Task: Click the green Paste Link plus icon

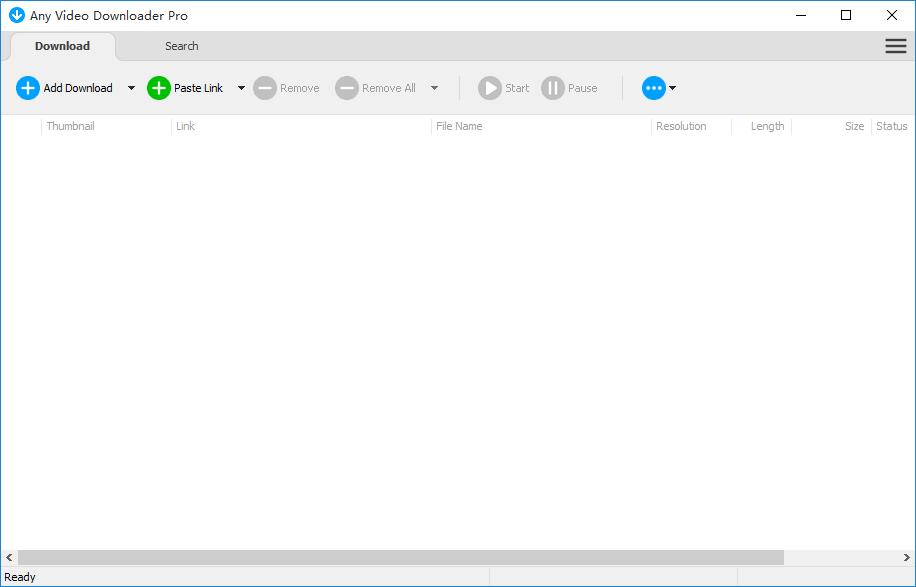Action: (158, 88)
